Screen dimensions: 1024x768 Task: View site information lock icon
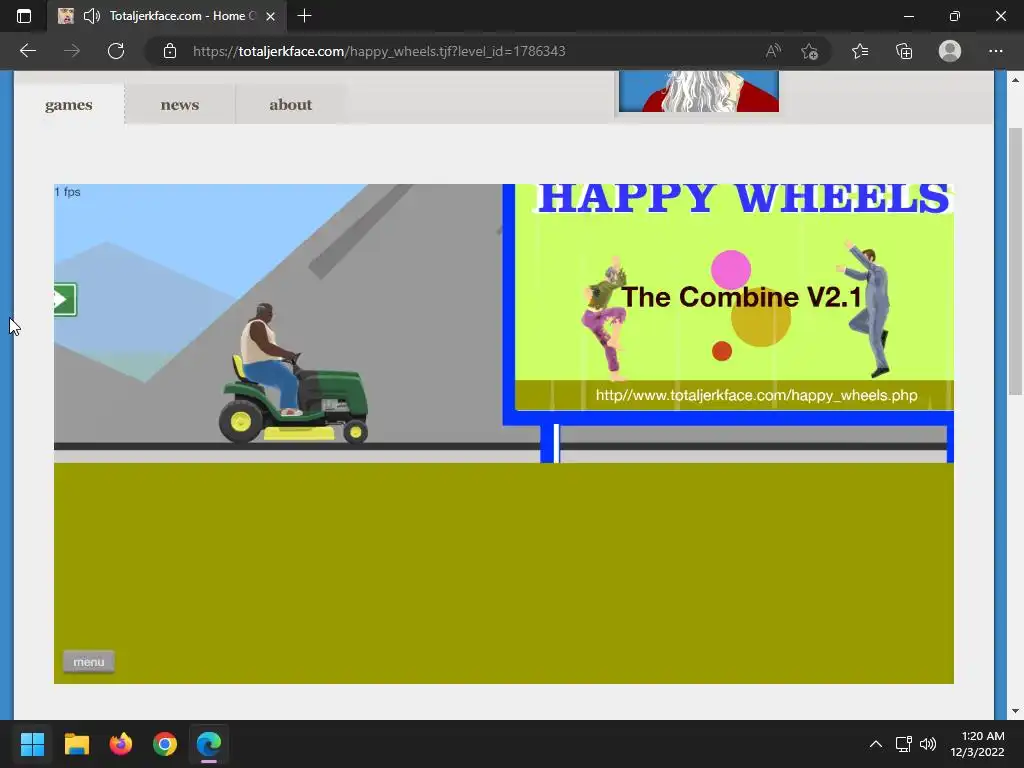[x=170, y=51]
